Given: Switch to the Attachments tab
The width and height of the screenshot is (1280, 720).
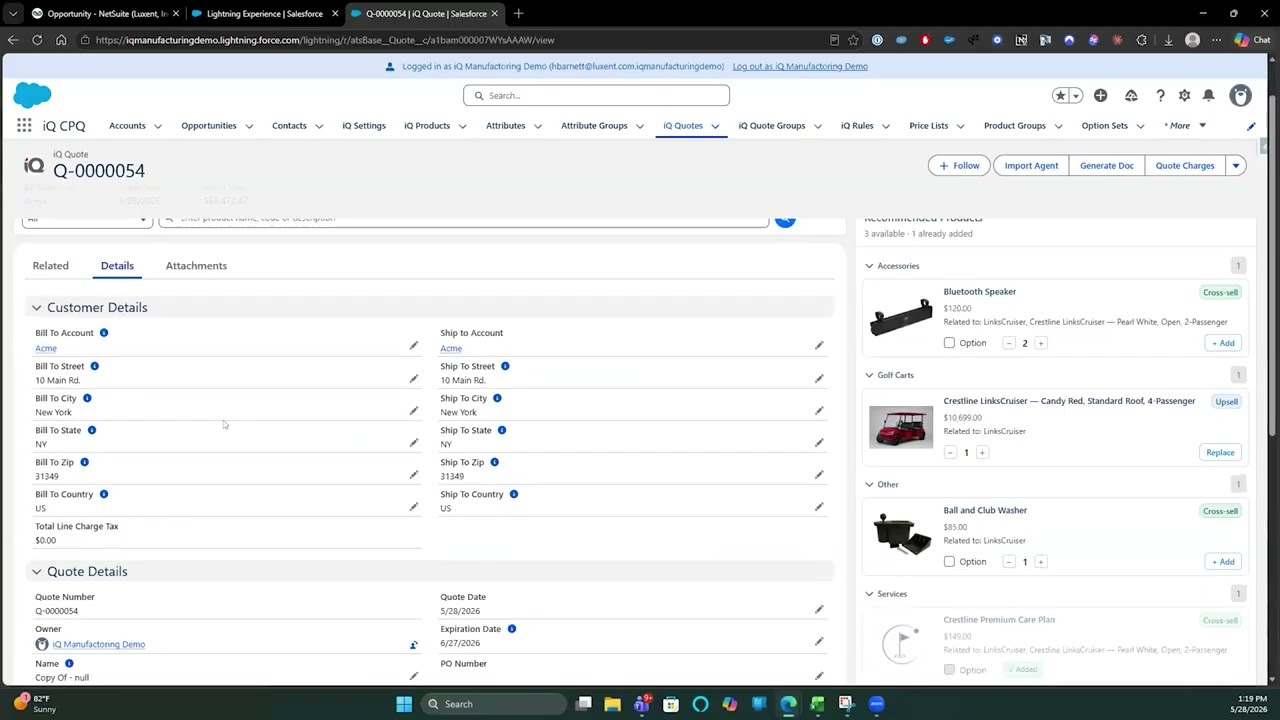Looking at the screenshot, I should click(196, 266).
